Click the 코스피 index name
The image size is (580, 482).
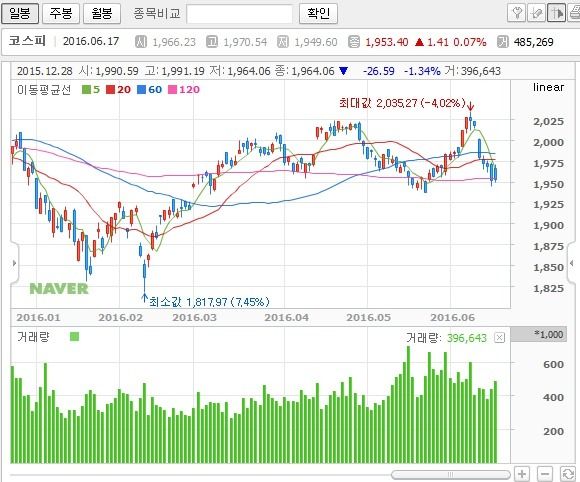(27, 41)
